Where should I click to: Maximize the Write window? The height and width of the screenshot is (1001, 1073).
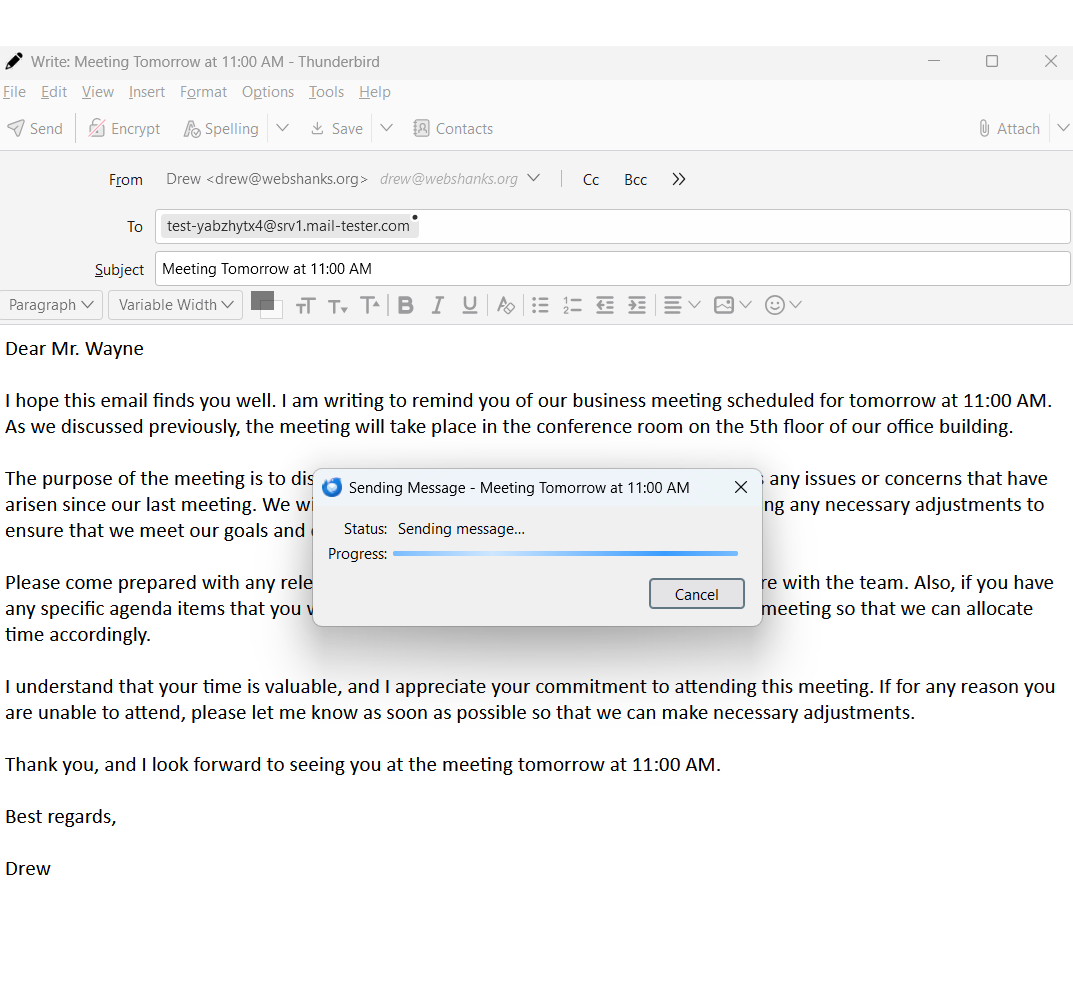(992, 61)
